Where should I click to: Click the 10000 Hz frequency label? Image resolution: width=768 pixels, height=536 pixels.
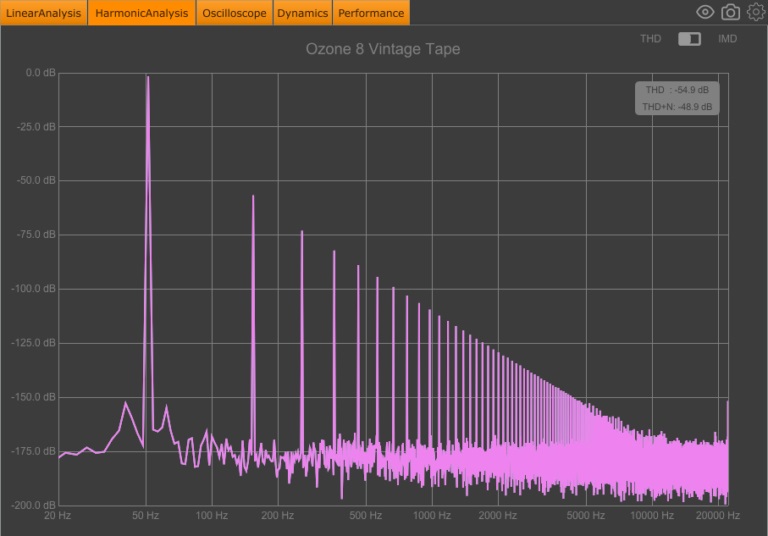(652, 515)
